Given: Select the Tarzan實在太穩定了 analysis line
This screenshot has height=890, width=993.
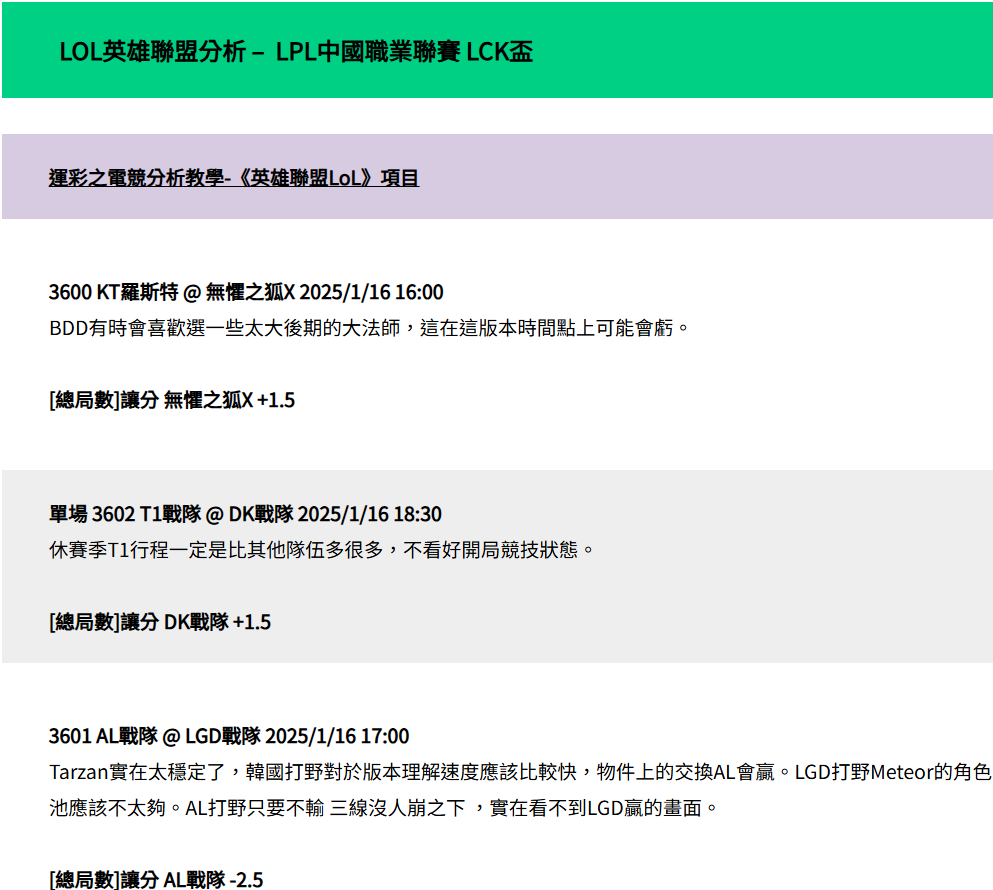Looking at the screenshot, I should coord(520,772).
